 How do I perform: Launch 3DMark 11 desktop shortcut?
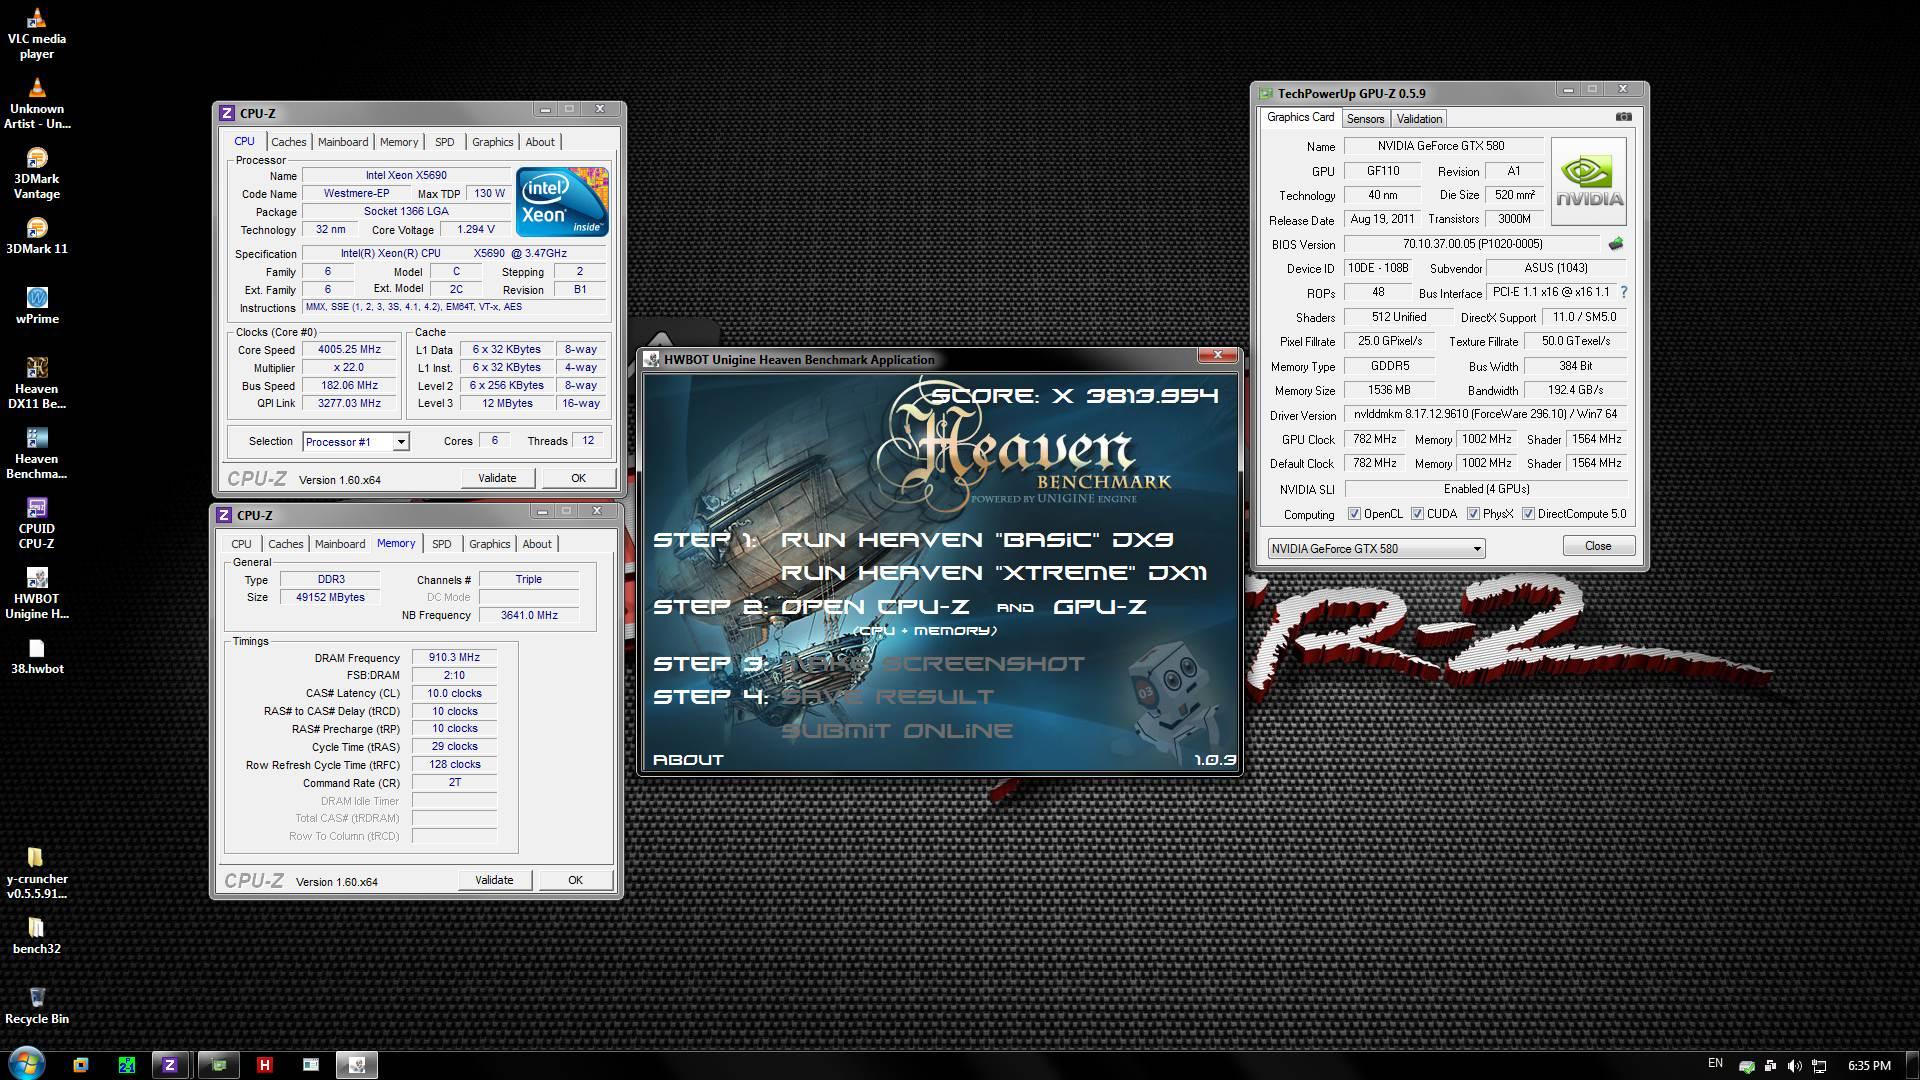37,236
